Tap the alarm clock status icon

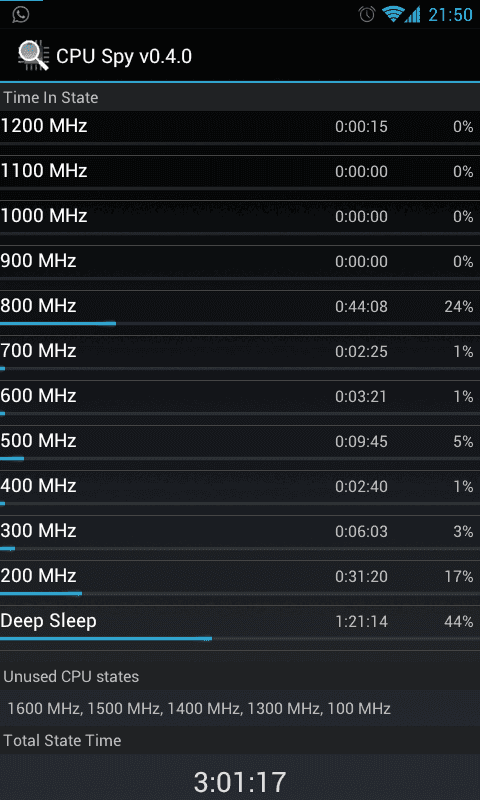(367, 14)
